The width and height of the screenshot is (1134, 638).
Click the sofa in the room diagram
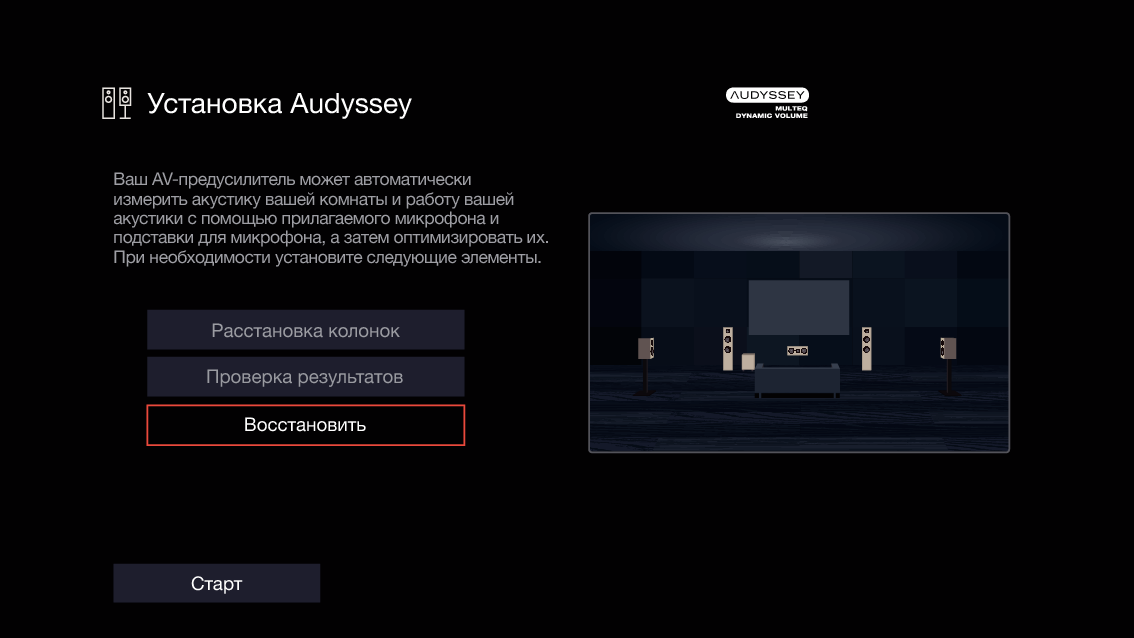(x=798, y=380)
